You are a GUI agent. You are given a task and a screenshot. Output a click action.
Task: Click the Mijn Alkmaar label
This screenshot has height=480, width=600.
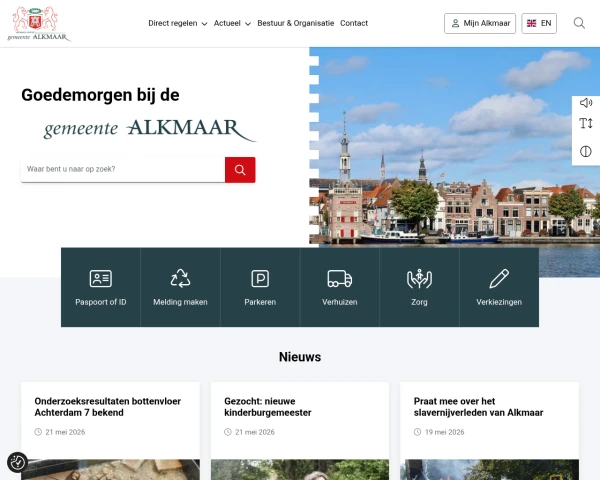click(487, 23)
